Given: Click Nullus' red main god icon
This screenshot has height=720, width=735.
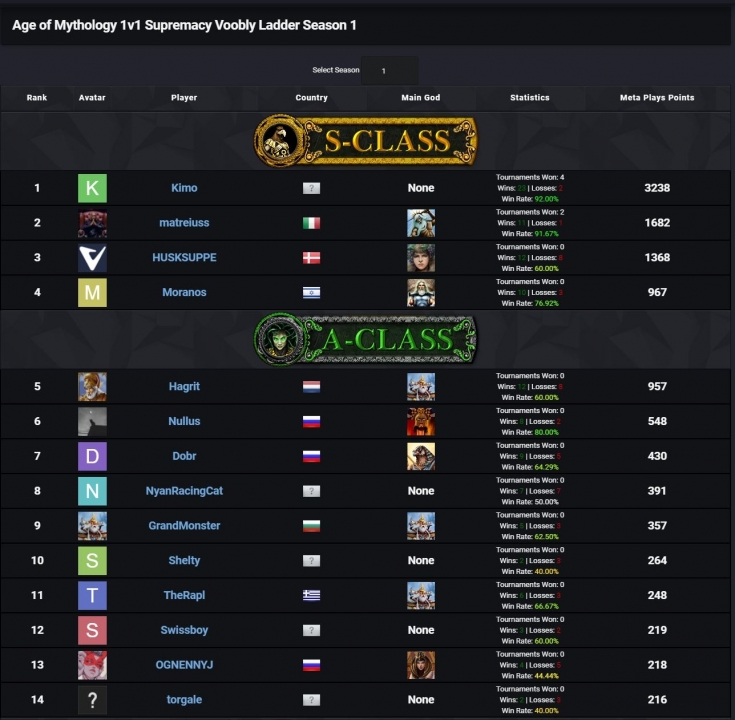Looking at the screenshot, I should [x=421, y=421].
